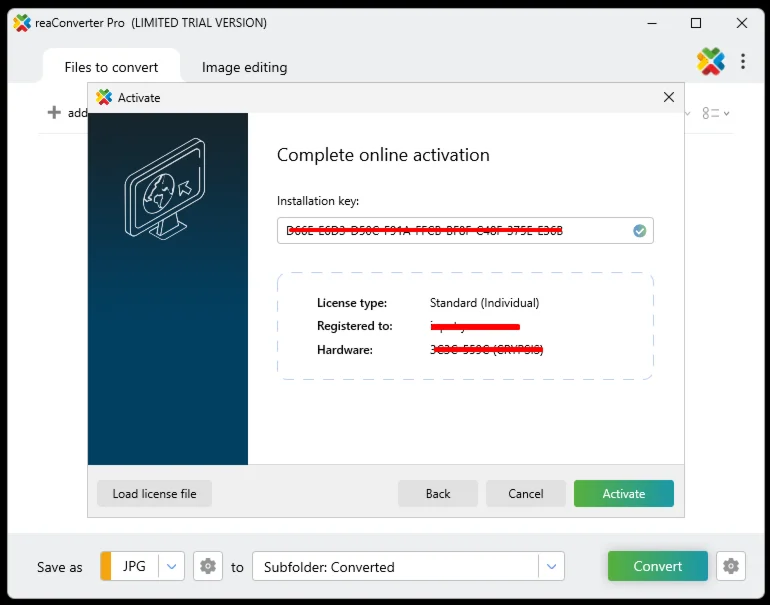The height and width of the screenshot is (605, 770).
Task: Maximize the reaConverter window
Action: tap(696, 23)
